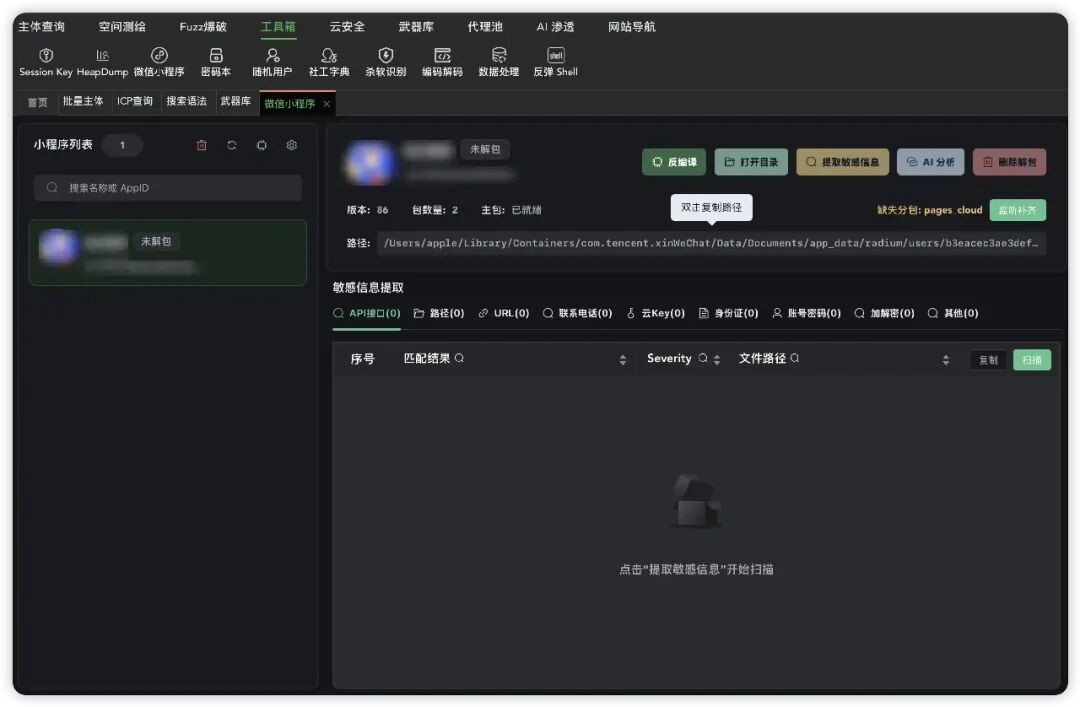Open the 代理池 menu
This screenshot has height=707, width=1080.
point(485,27)
